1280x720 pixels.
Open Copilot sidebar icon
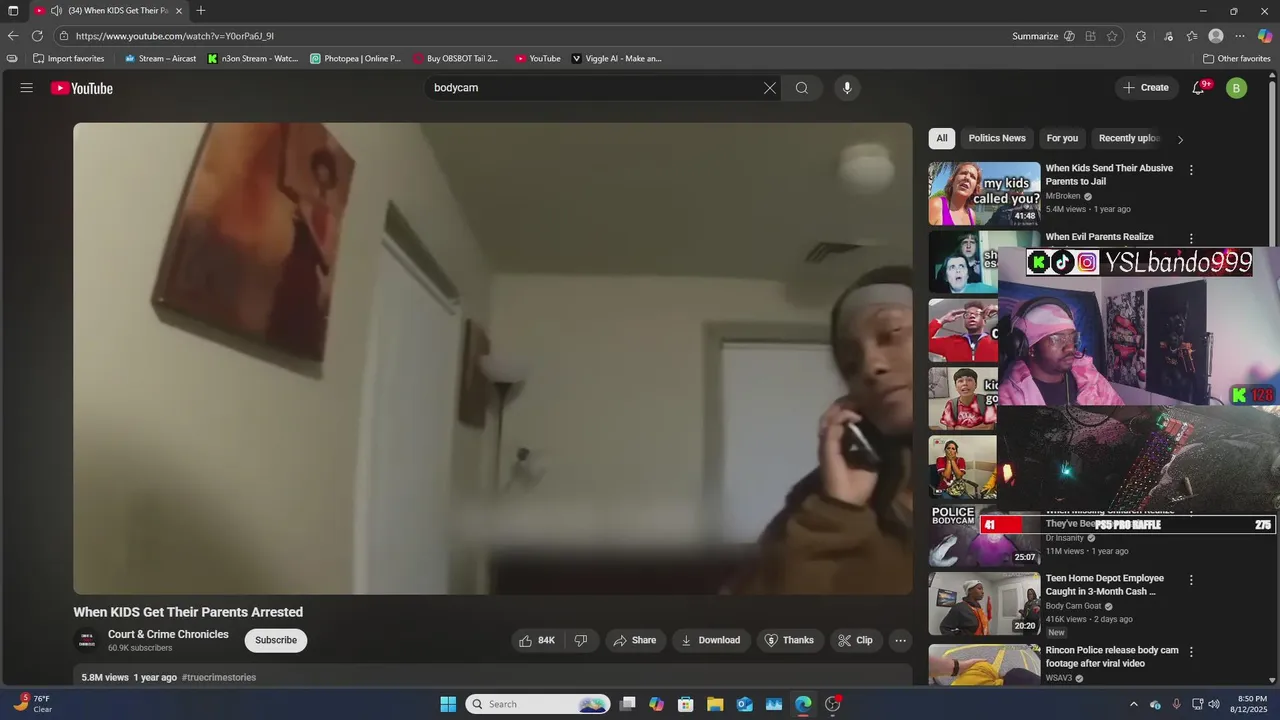pyautogui.click(x=1265, y=36)
